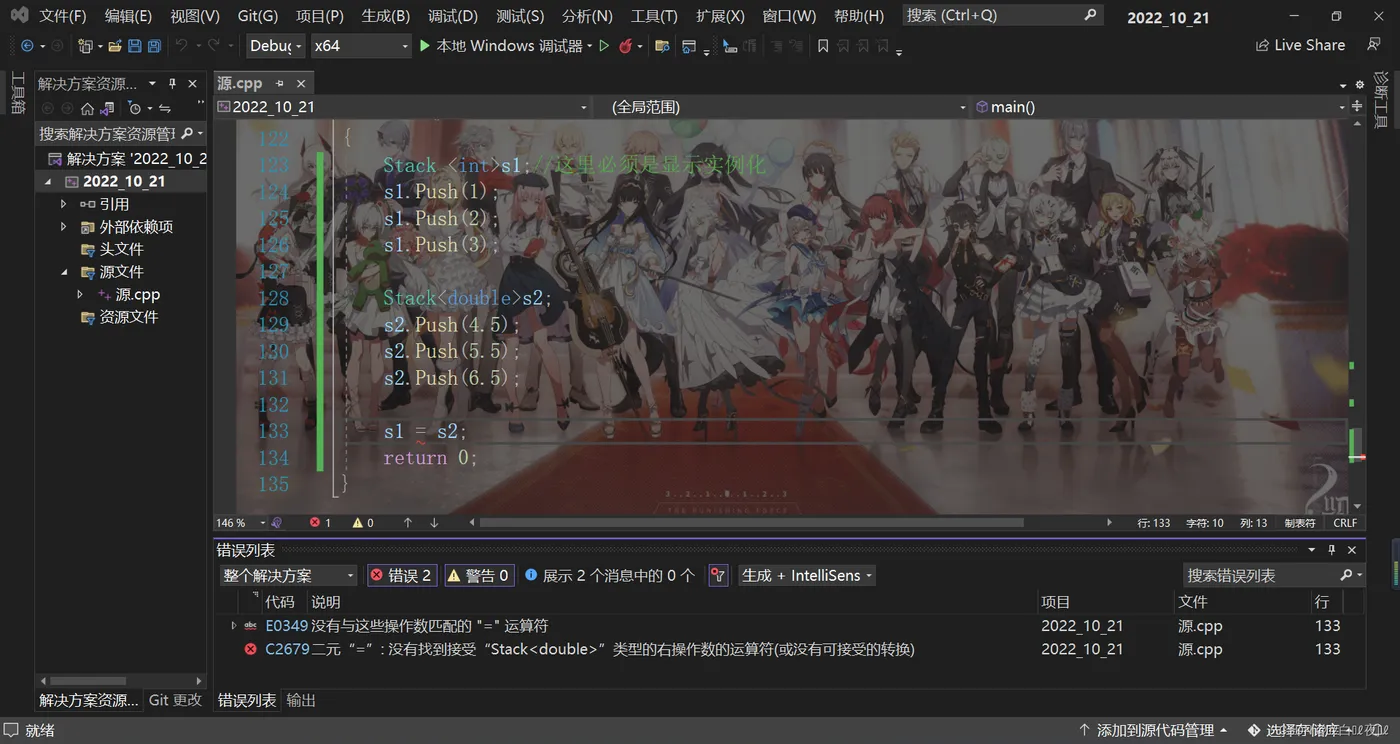Open the 编辑(E) menu
This screenshot has height=744, width=1400.
coord(128,16)
